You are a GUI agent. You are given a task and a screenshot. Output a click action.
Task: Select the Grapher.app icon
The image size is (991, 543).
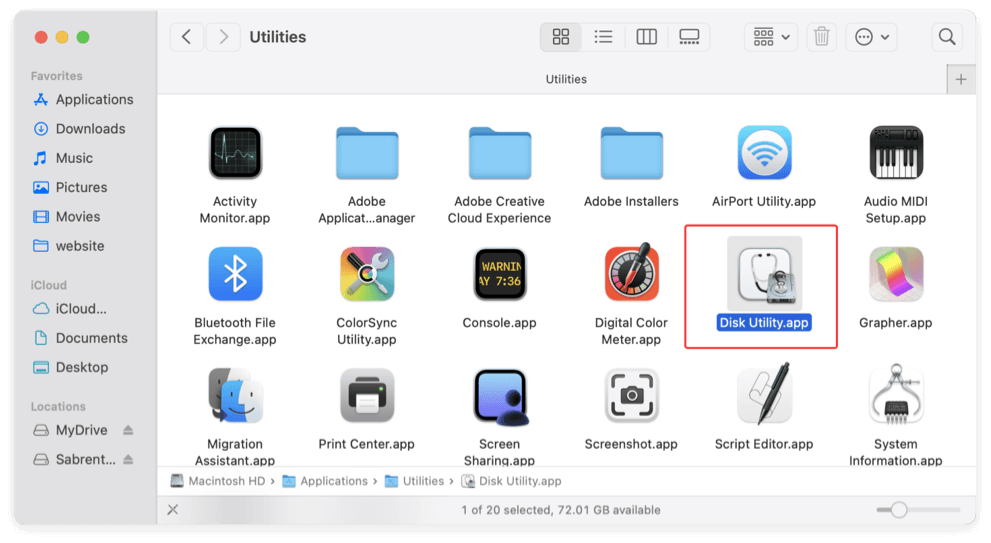pos(896,274)
